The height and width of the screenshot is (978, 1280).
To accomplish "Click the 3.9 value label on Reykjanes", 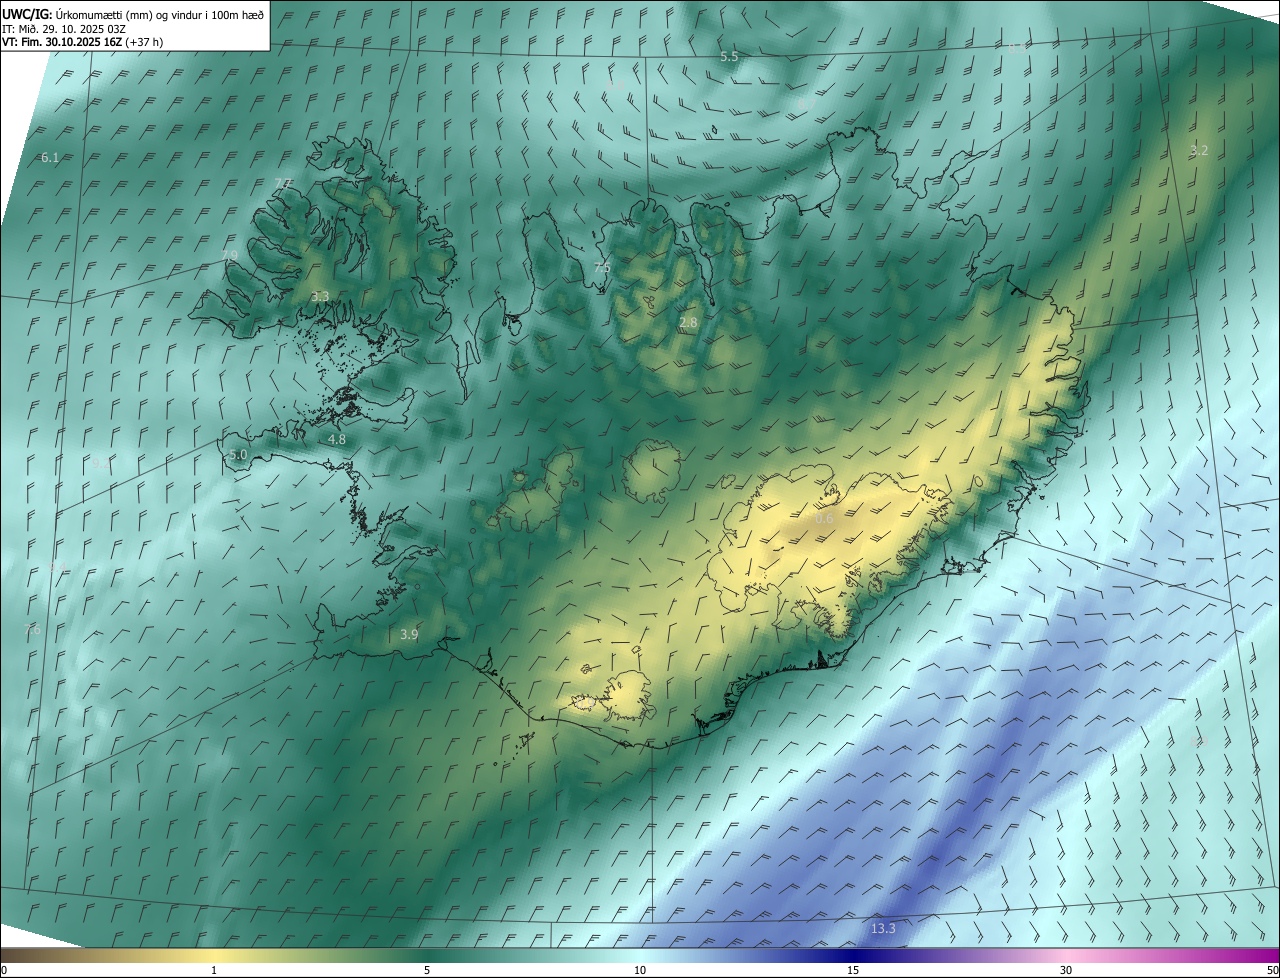I will click(x=409, y=634).
